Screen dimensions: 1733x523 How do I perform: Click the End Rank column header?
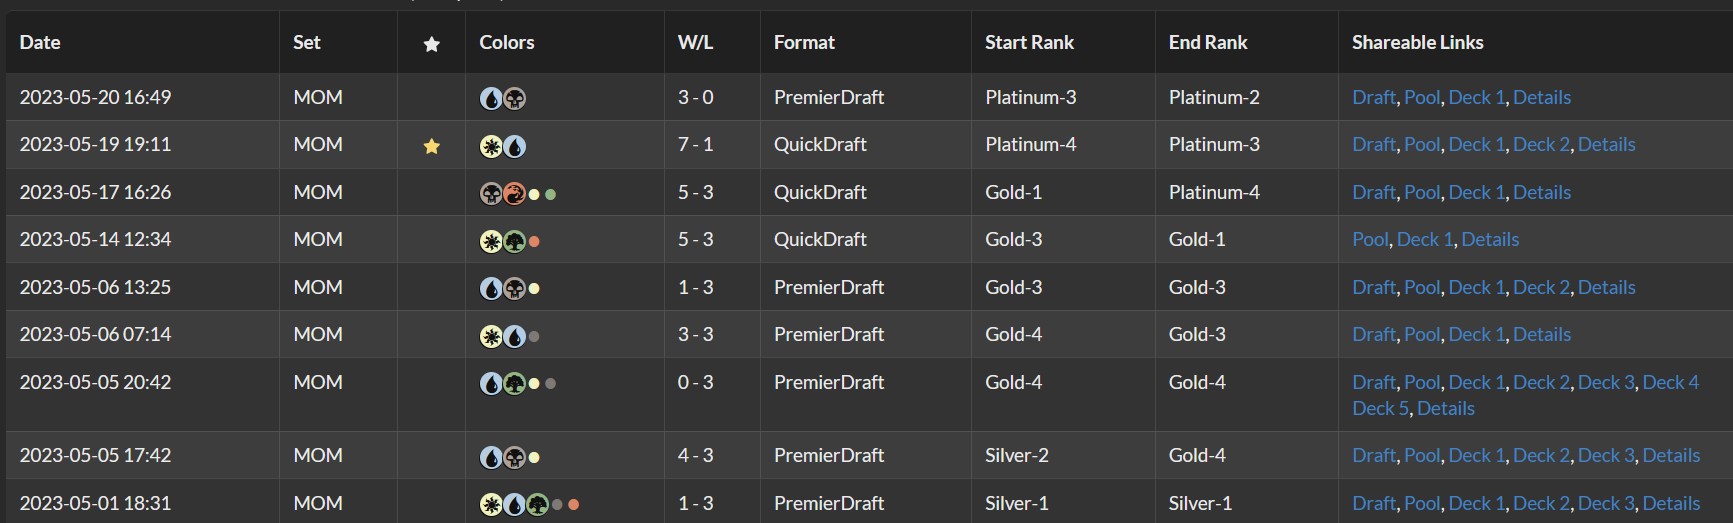1208,43
